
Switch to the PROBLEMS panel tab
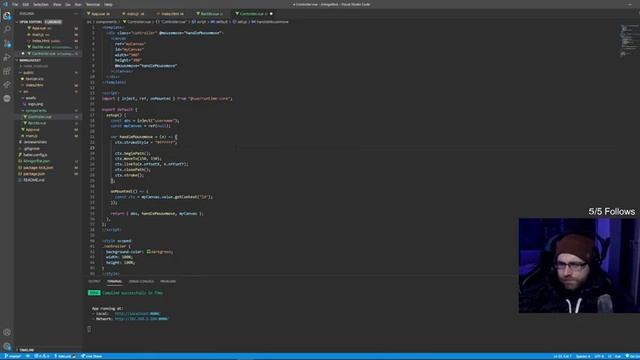[168, 281]
